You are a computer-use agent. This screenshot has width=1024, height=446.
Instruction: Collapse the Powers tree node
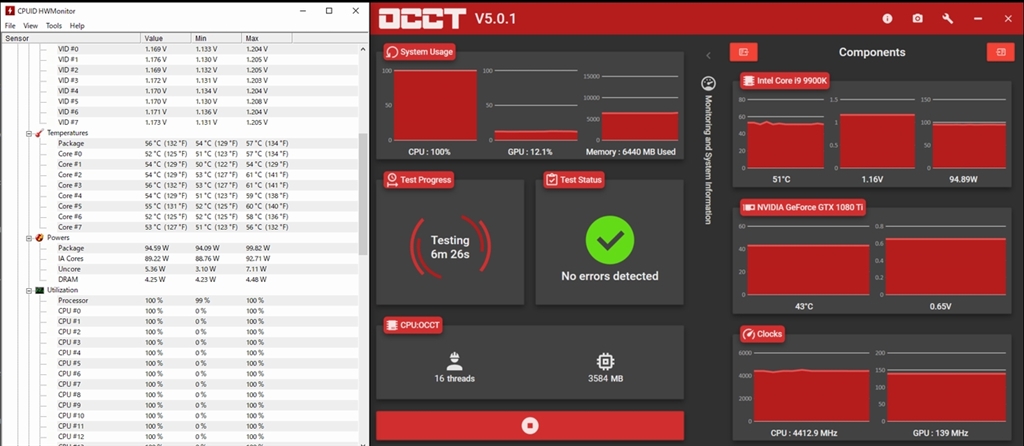point(29,238)
